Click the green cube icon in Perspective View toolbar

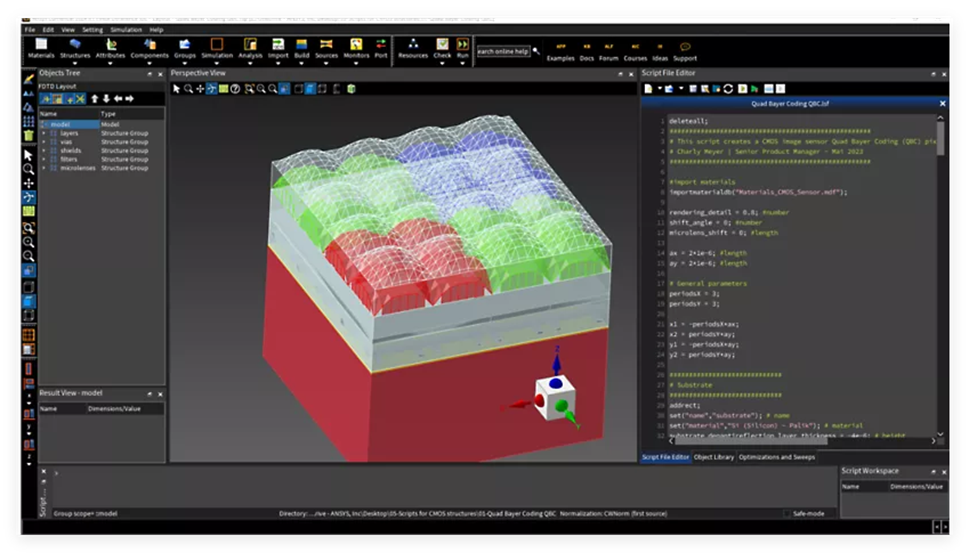click(x=351, y=89)
